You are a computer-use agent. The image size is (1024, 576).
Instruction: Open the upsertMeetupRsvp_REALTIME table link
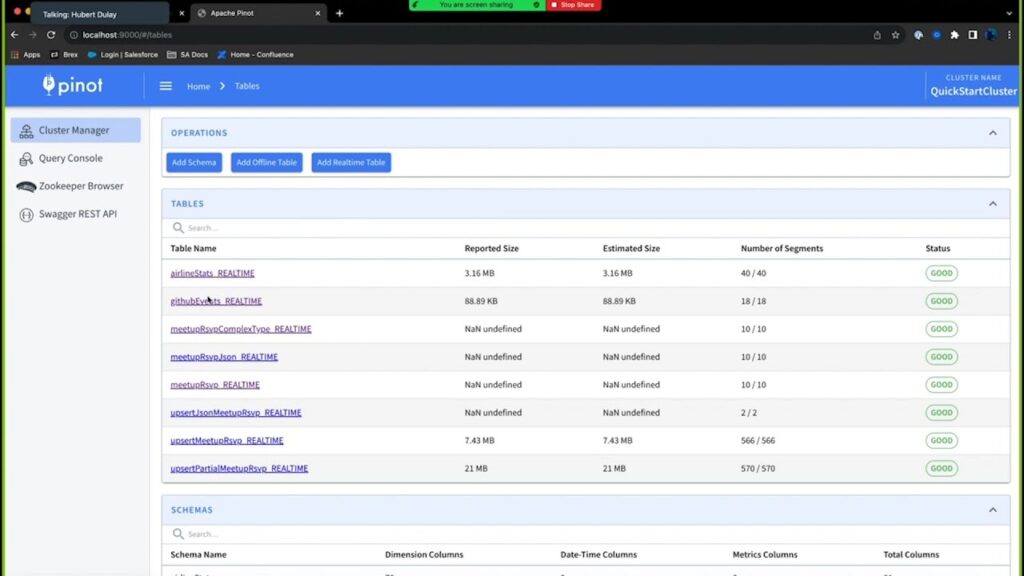(x=227, y=441)
